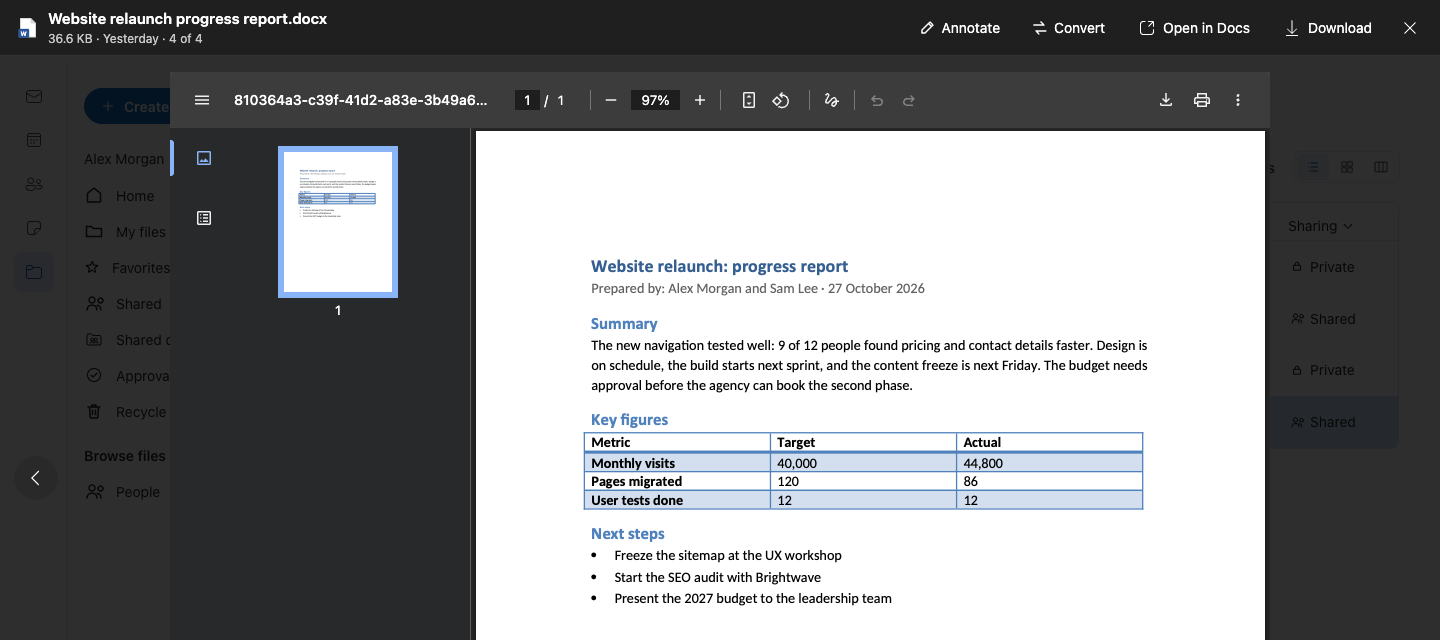This screenshot has width=1440, height=640.
Task: Click the 'Metric' table header cell
Action: coord(677,442)
